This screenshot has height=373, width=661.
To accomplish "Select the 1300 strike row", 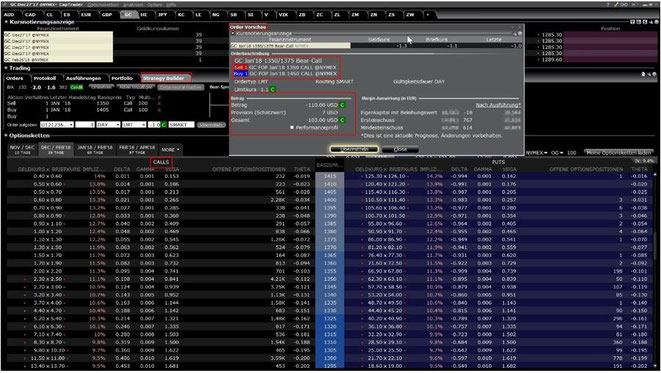I will 330,358.
